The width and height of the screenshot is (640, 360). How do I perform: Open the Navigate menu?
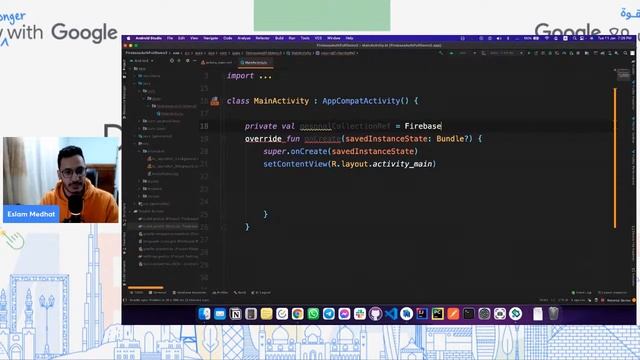(211, 38)
